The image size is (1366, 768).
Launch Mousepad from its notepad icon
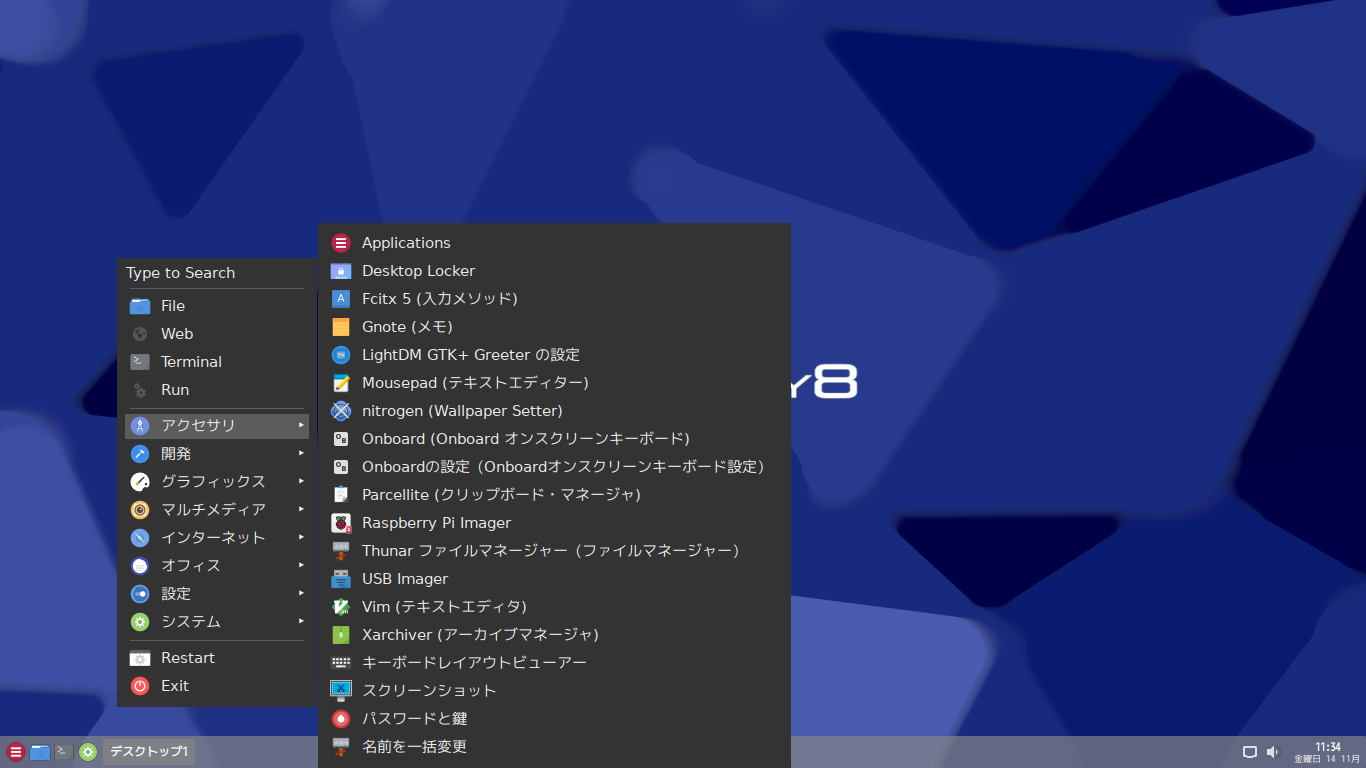(341, 383)
